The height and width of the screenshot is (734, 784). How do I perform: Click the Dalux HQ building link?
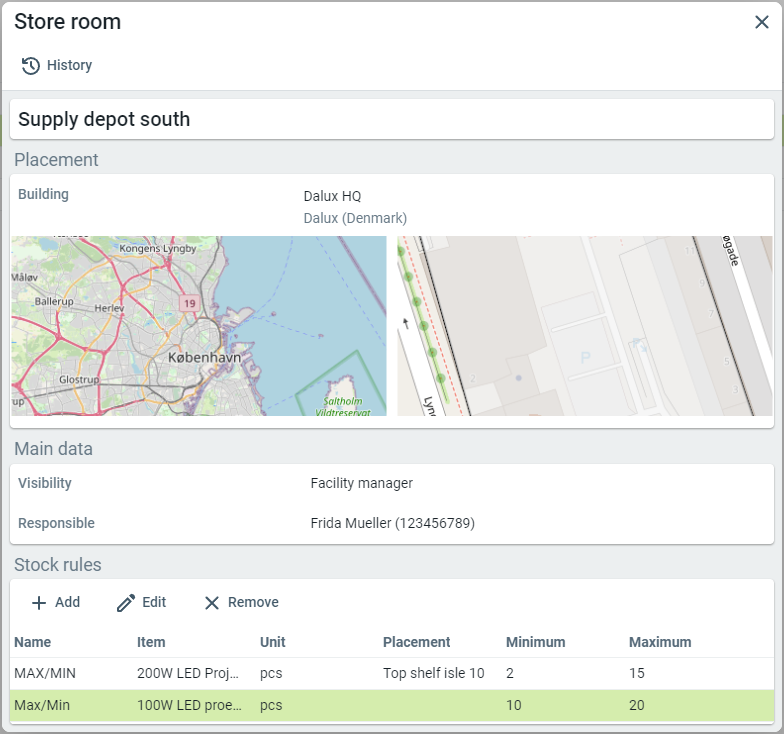332,196
